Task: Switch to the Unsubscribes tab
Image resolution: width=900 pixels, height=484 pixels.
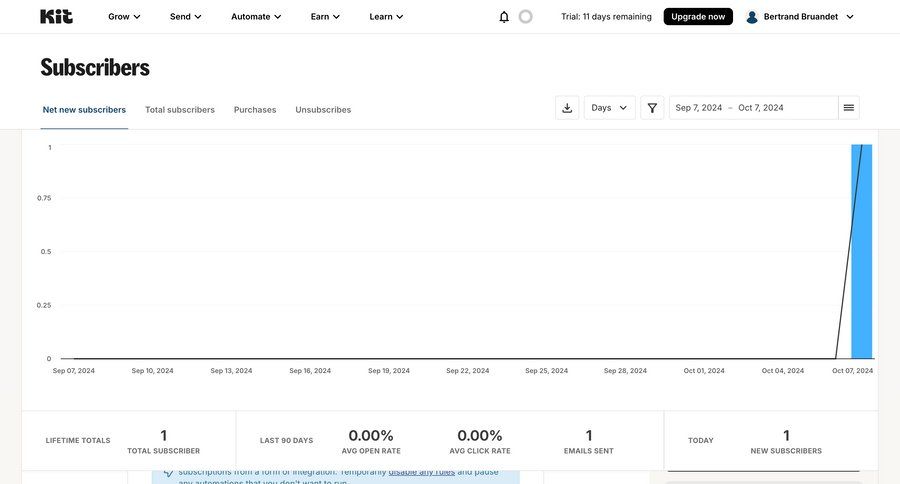Action: click(x=323, y=110)
